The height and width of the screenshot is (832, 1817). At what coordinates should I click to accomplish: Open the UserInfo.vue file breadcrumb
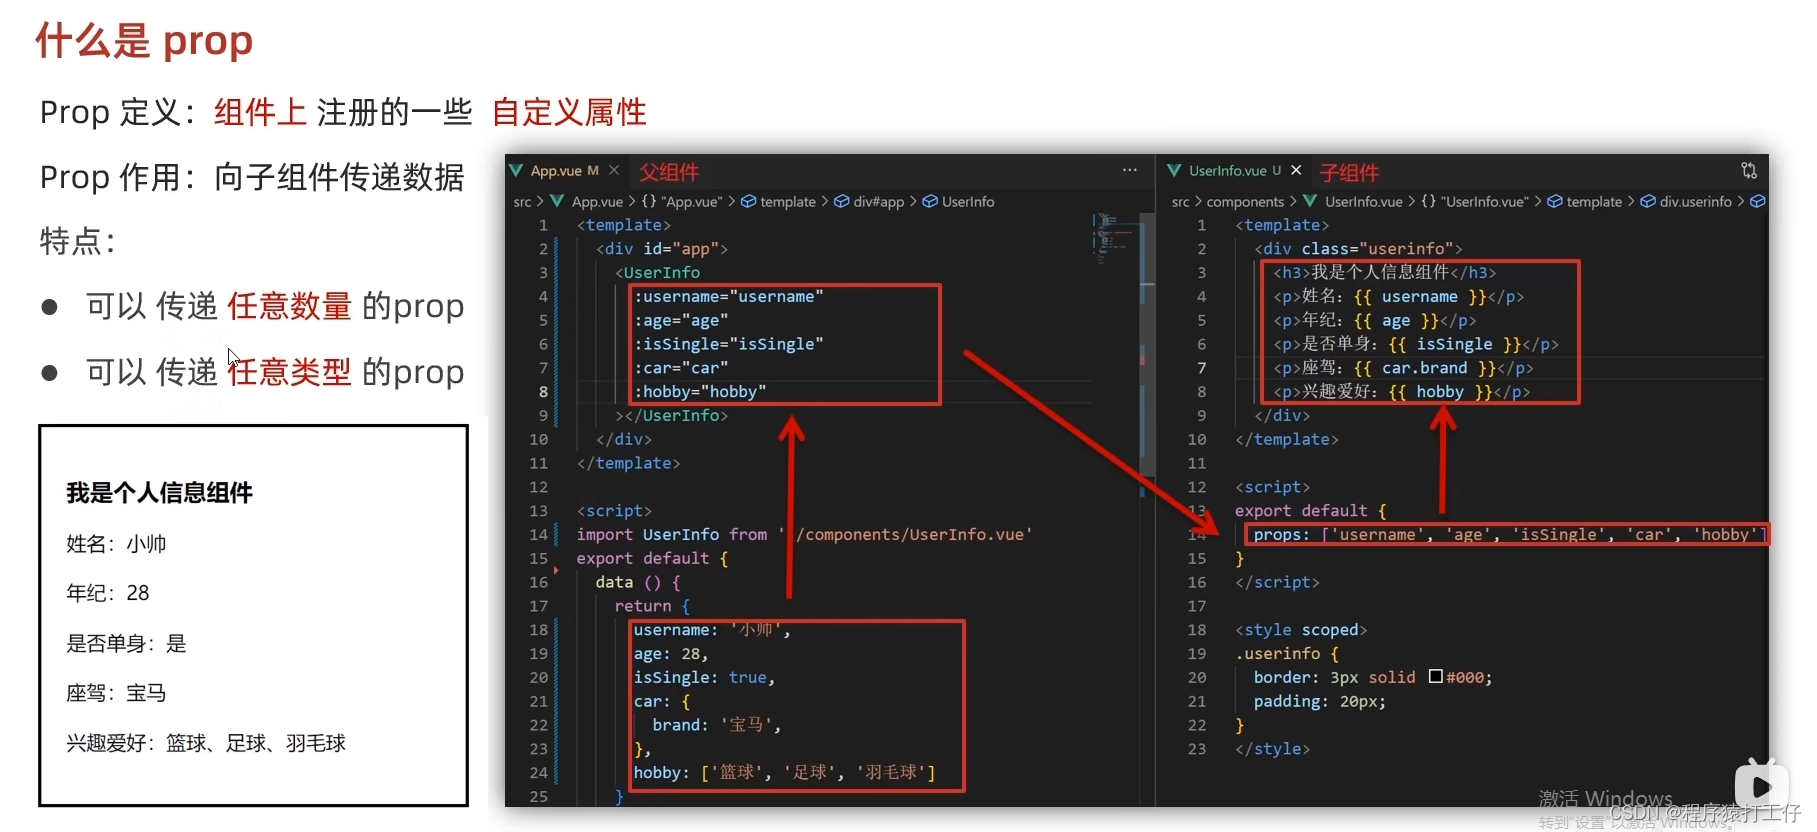1363,202
